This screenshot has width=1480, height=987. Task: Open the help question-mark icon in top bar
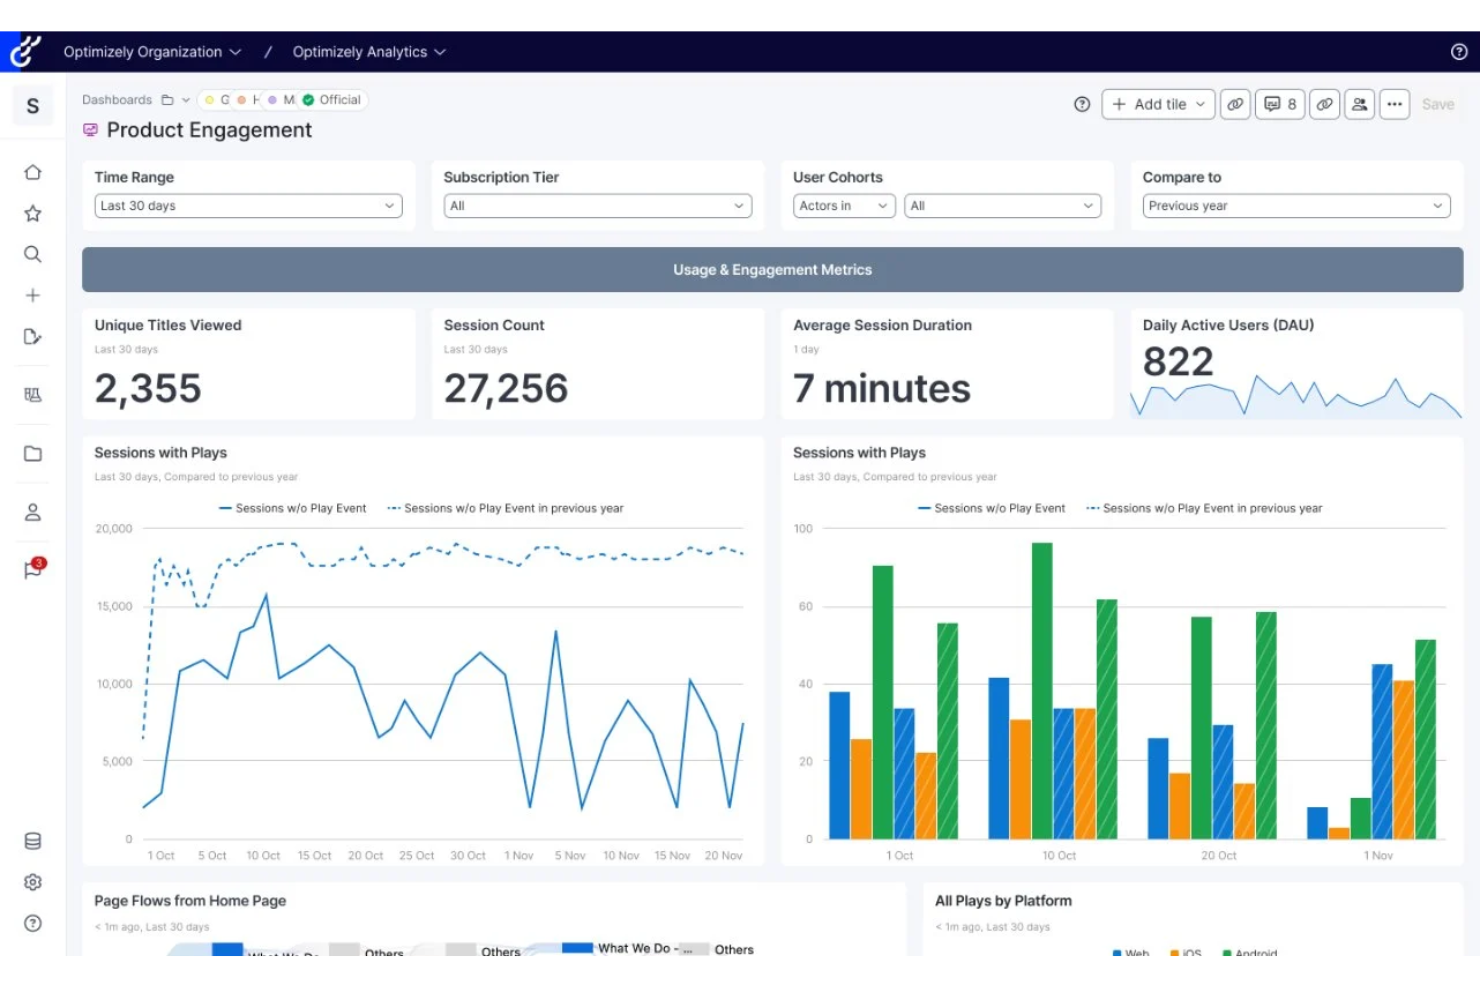[x=1458, y=51]
